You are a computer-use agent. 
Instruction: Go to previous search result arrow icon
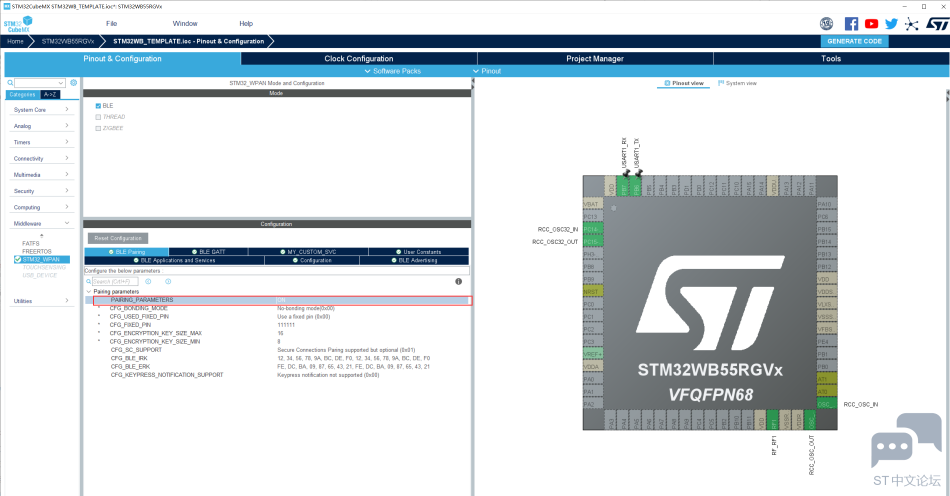pyautogui.click(x=148, y=282)
